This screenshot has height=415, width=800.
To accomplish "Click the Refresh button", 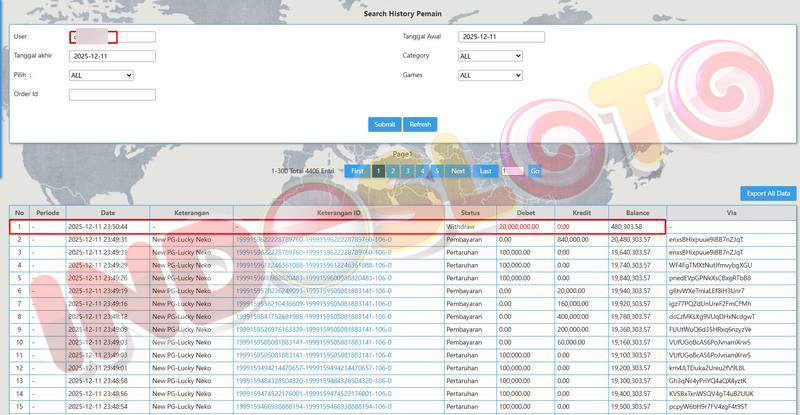I will click(420, 124).
